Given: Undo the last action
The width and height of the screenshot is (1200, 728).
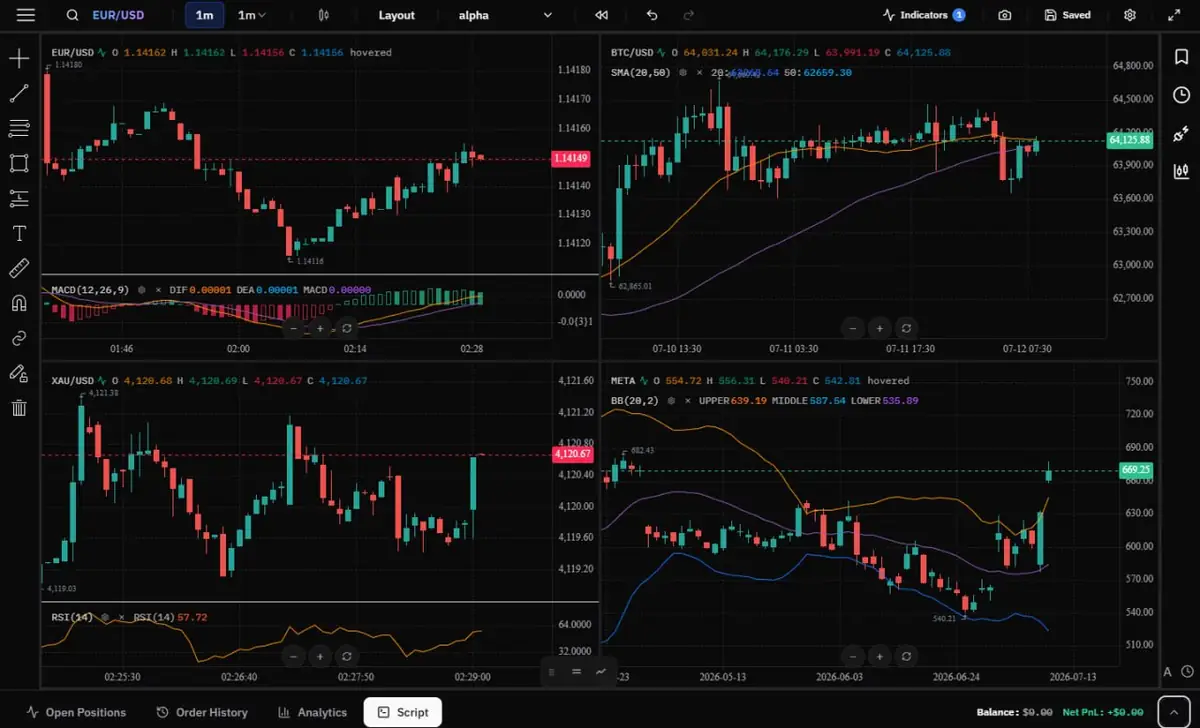Looking at the screenshot, I should (653, 15).
